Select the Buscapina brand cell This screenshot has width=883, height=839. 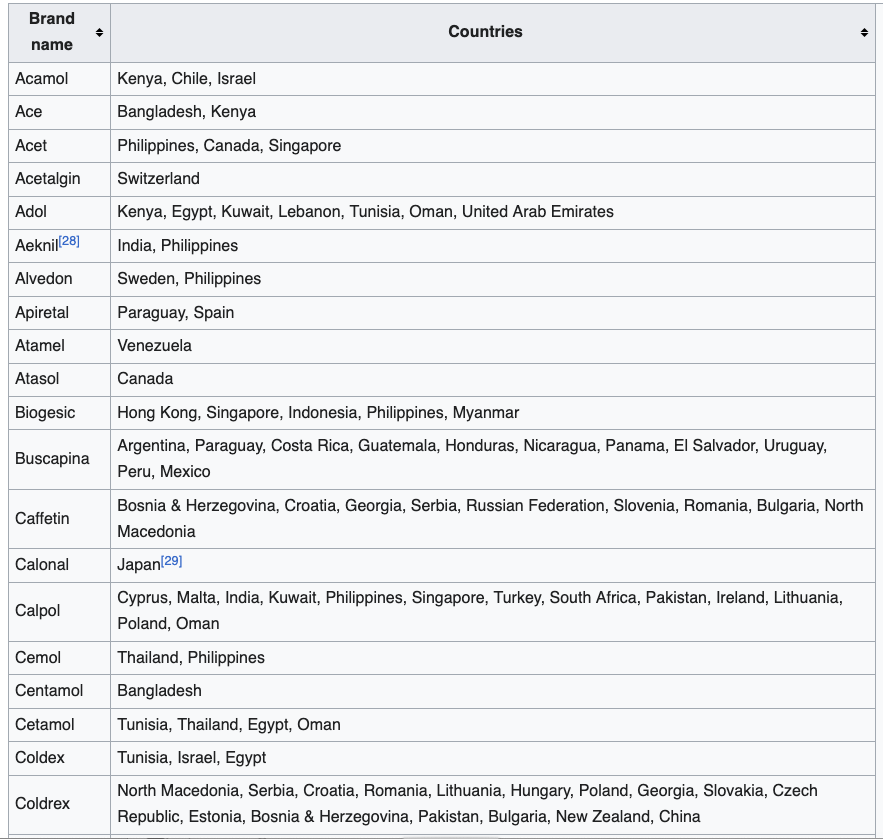(x=60, y=459)
